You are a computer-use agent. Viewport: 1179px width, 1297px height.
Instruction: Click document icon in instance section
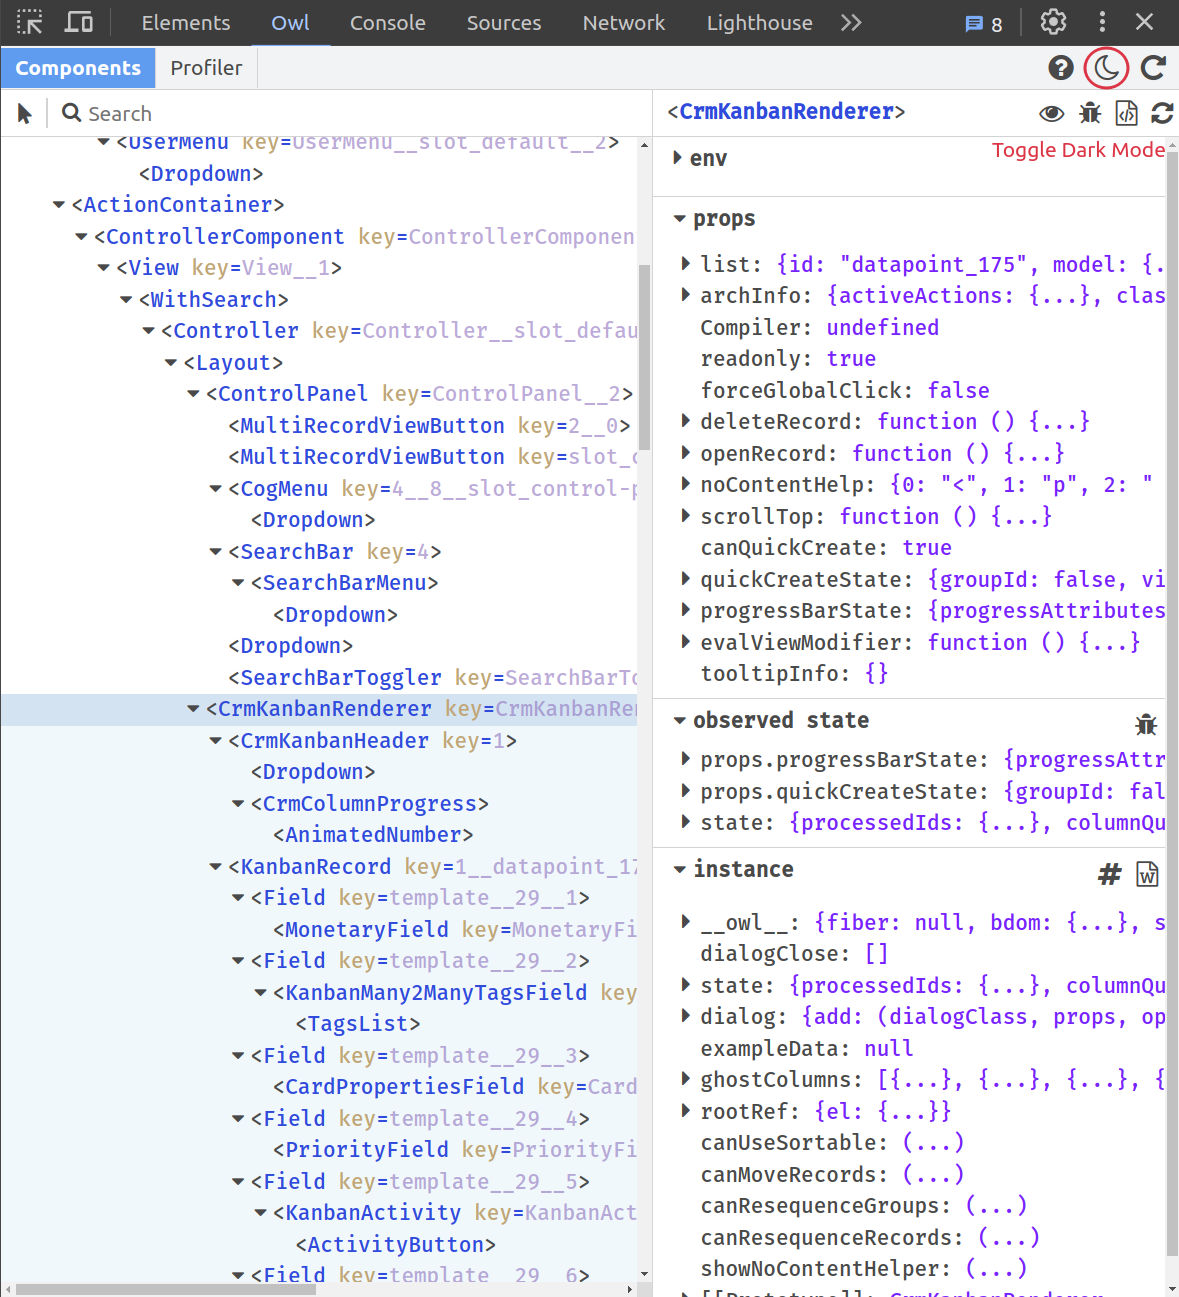[x=1147, y=874]
